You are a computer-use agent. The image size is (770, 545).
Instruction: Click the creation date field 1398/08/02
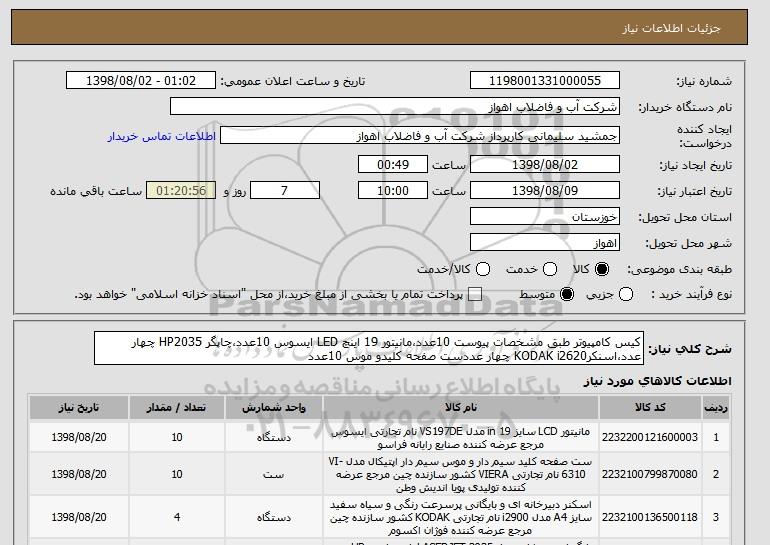pos(545,164)
